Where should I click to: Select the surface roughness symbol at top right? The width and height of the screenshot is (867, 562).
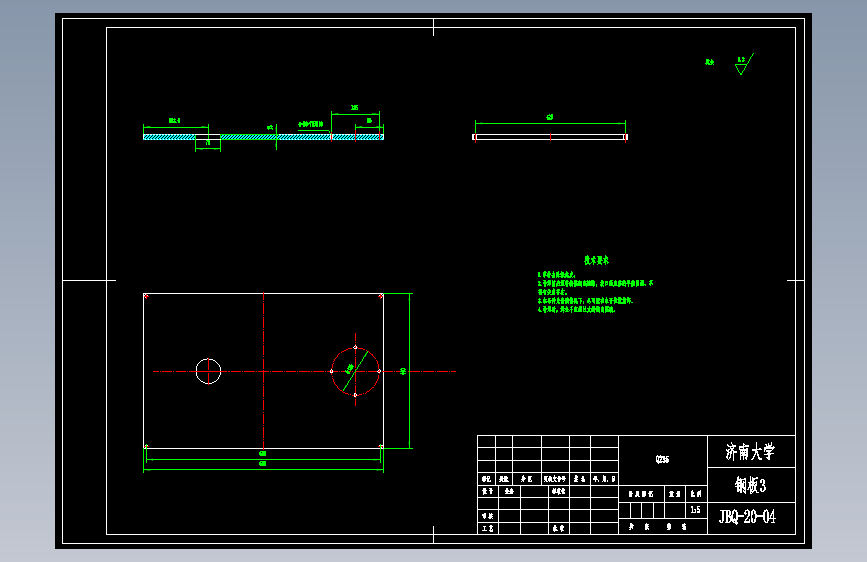(x=744, y=64)
